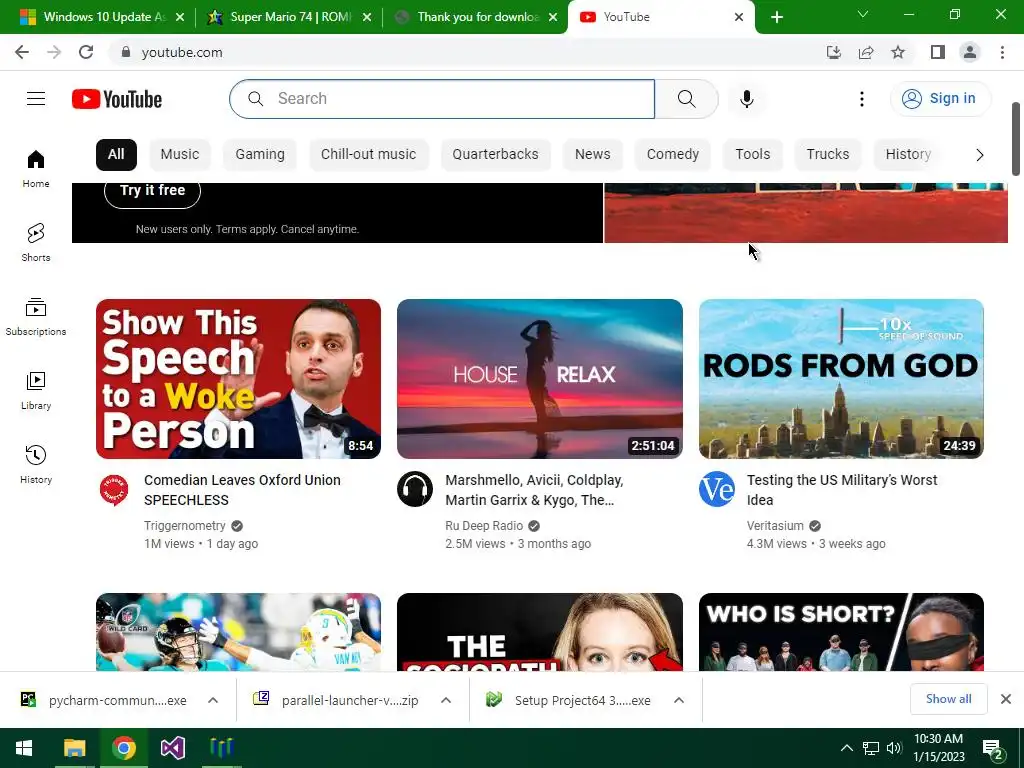The image size is (1024, 768).
Task: Show hidden system tray icons
Action: (846, 748)
